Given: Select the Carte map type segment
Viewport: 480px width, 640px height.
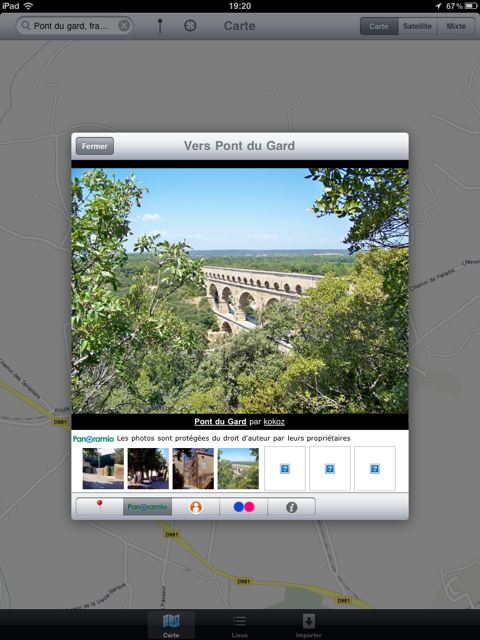Looking at the screenshot, I should coord(379,26).
